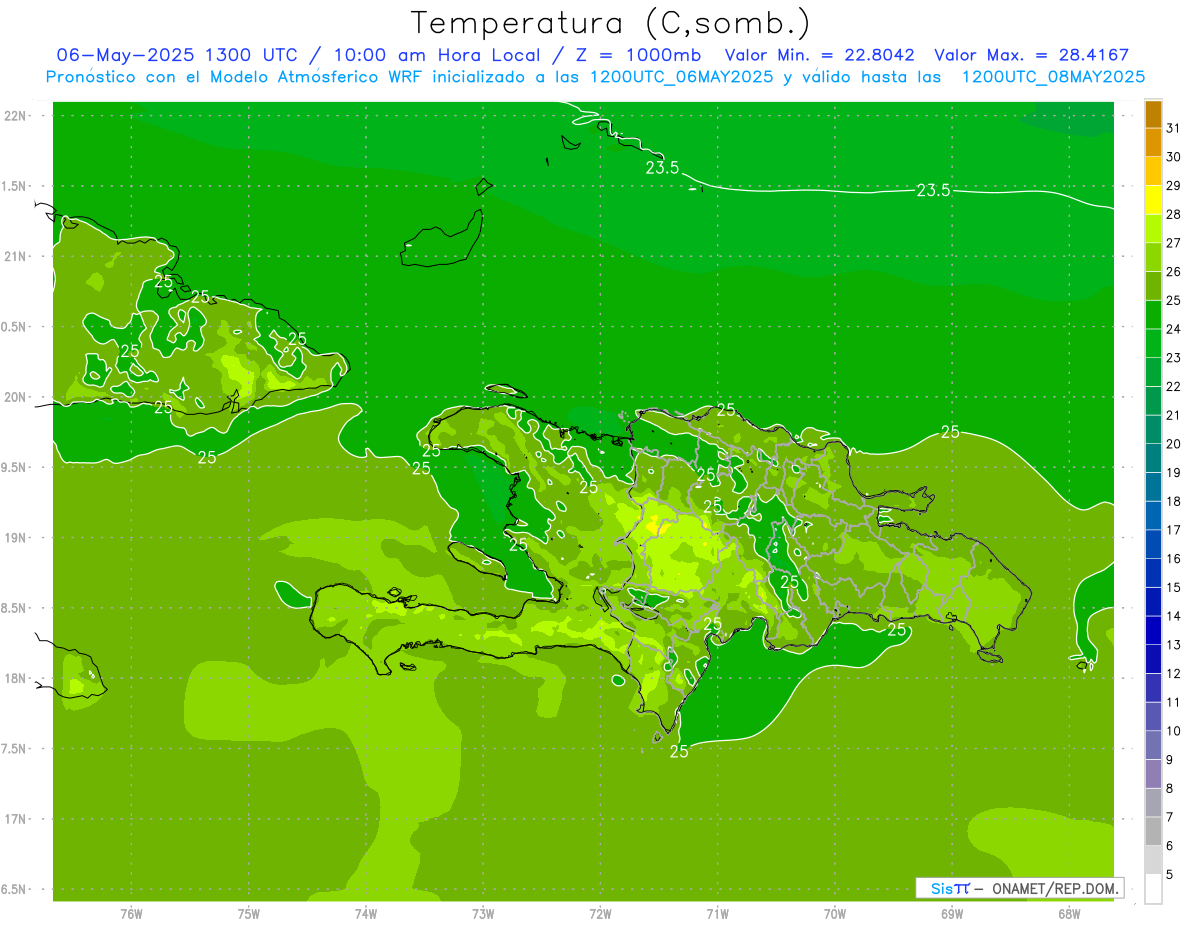Click the colorbar label '15'

pos(1174,587)
